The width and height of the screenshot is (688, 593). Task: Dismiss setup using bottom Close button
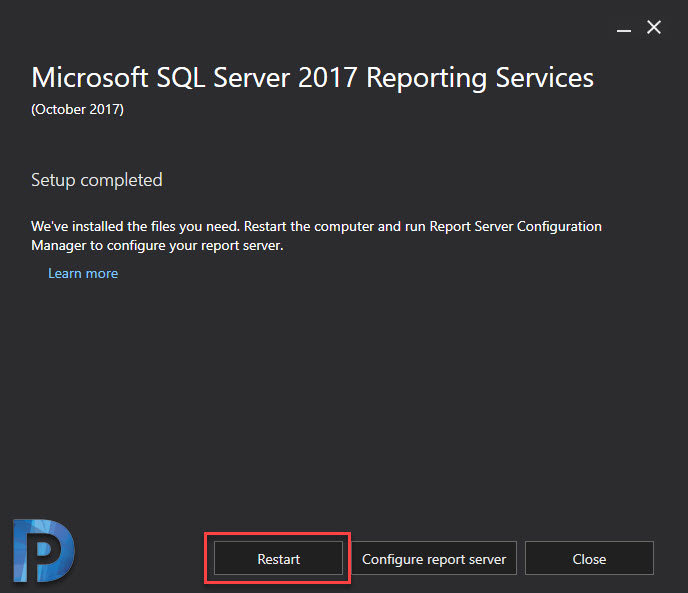[589, 558]
